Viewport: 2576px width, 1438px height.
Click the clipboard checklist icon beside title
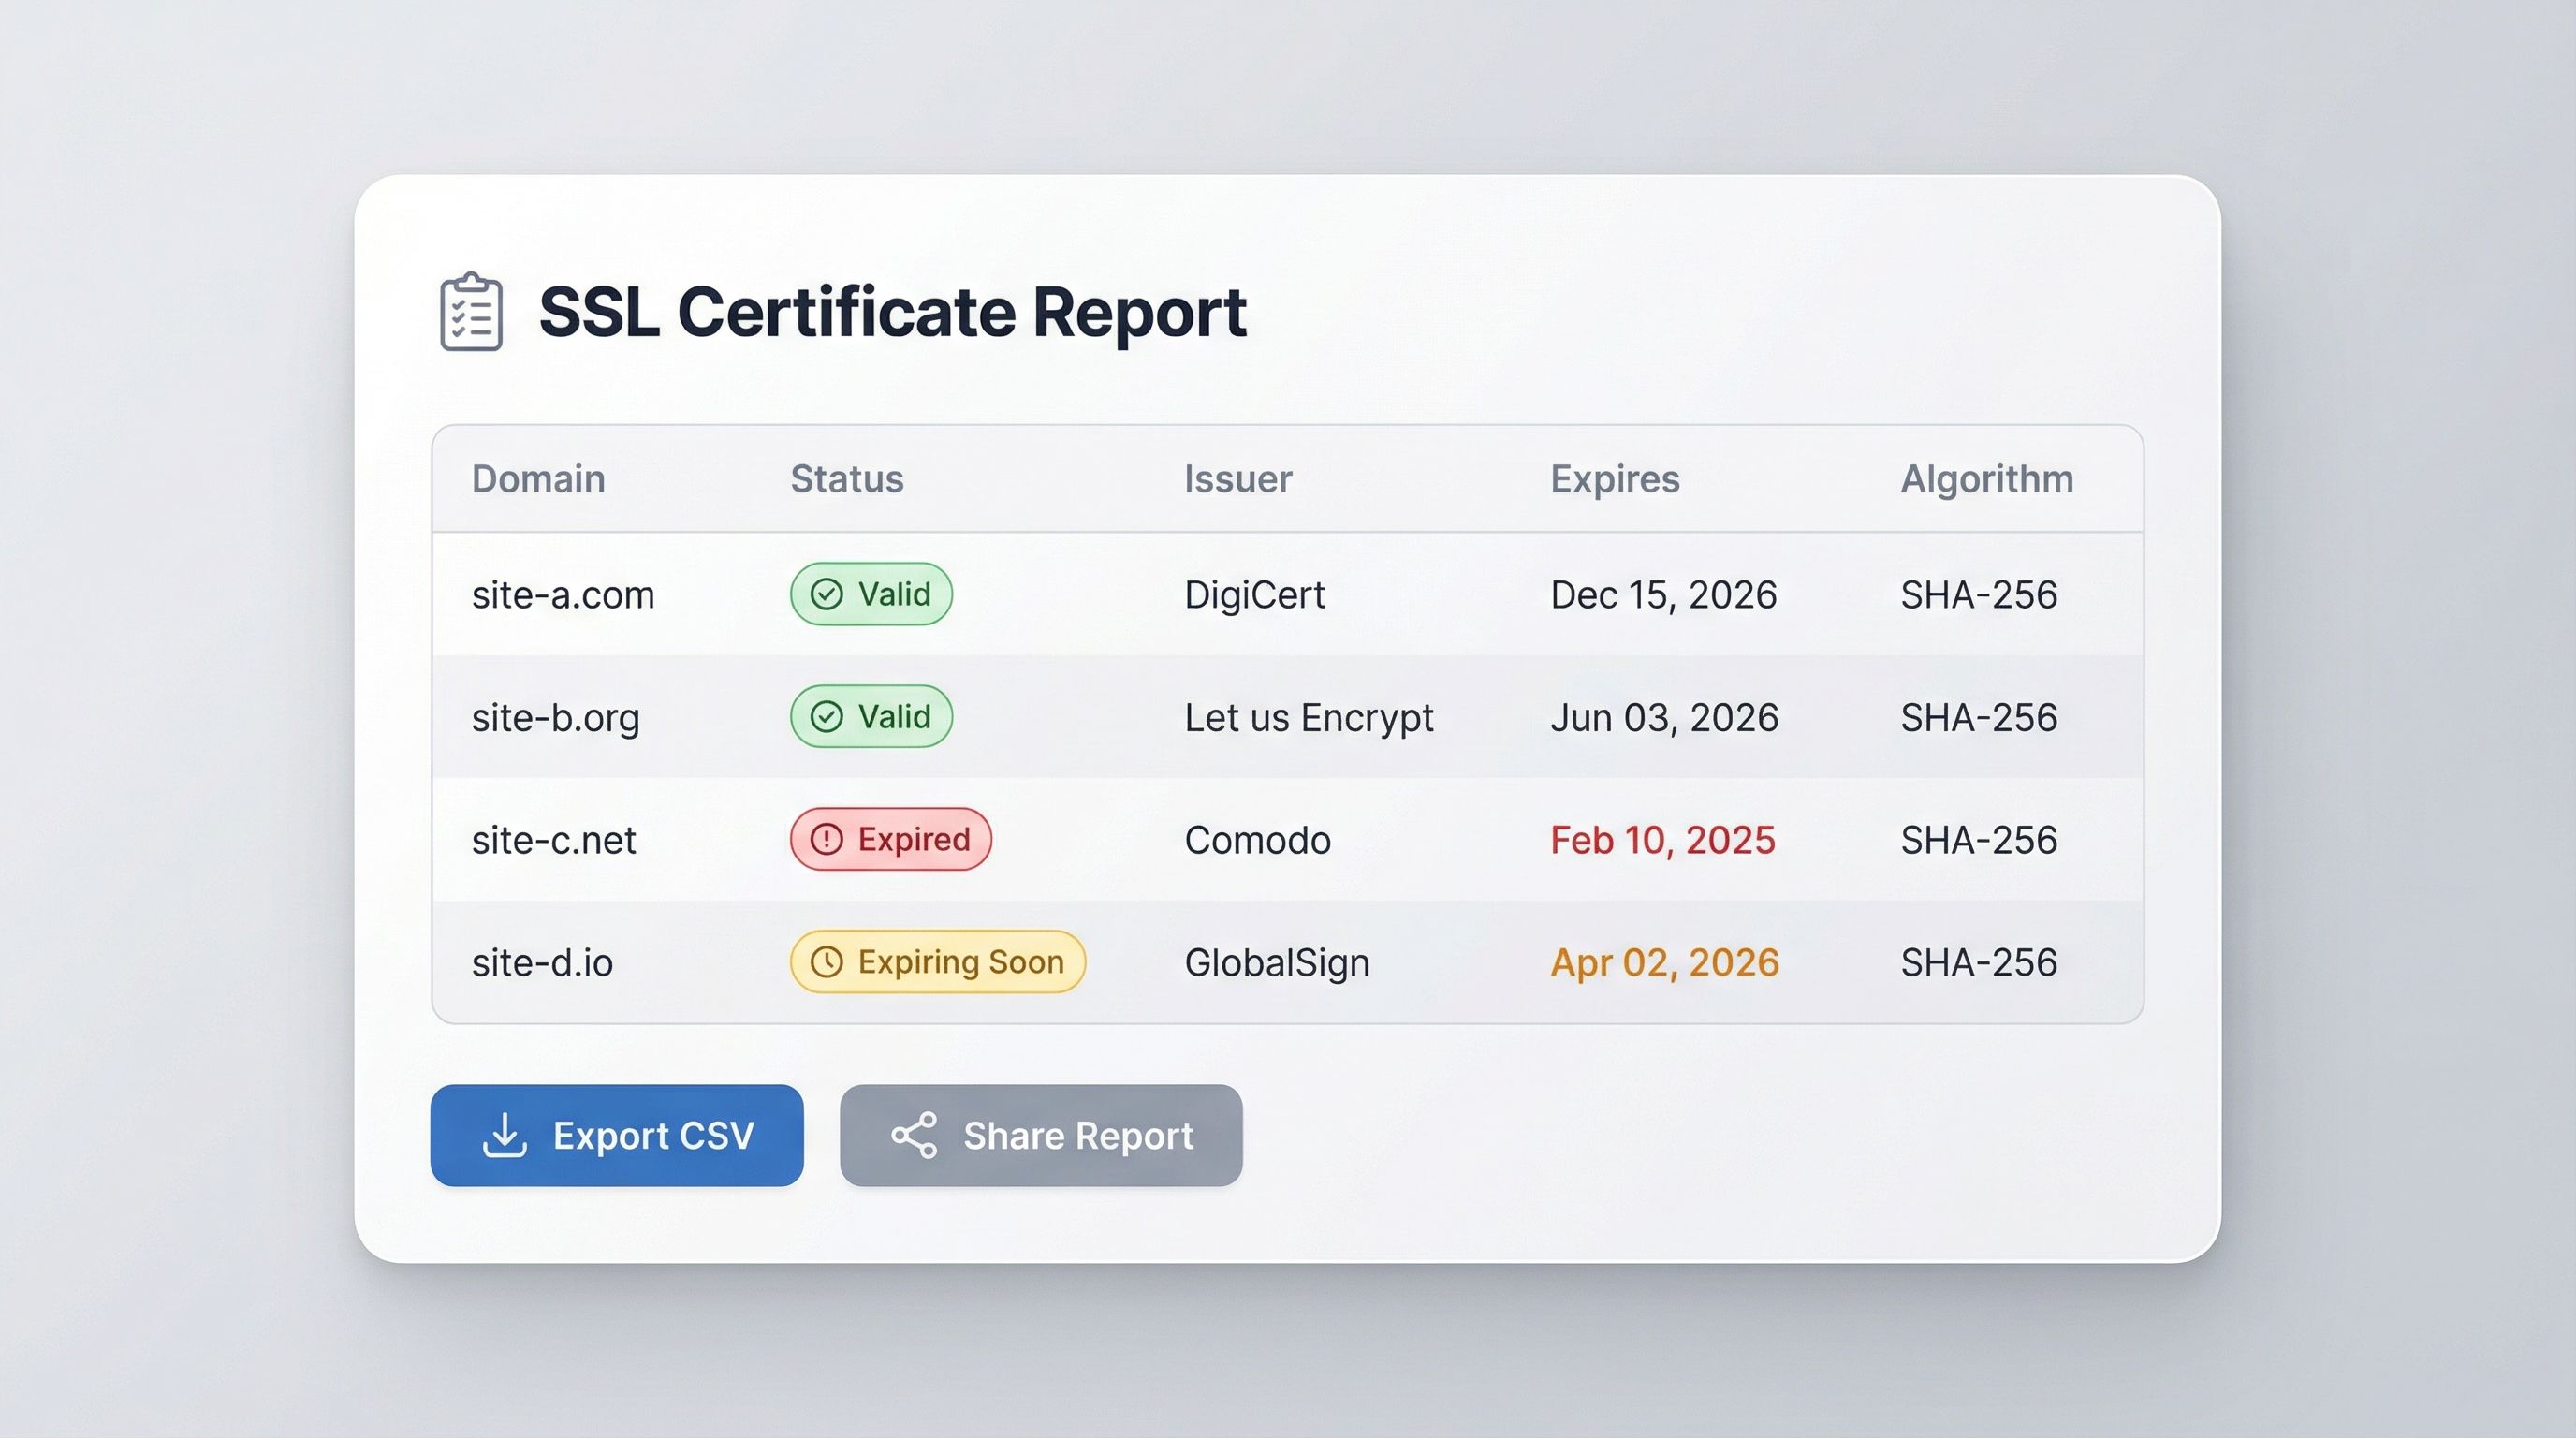click(471, 312)
